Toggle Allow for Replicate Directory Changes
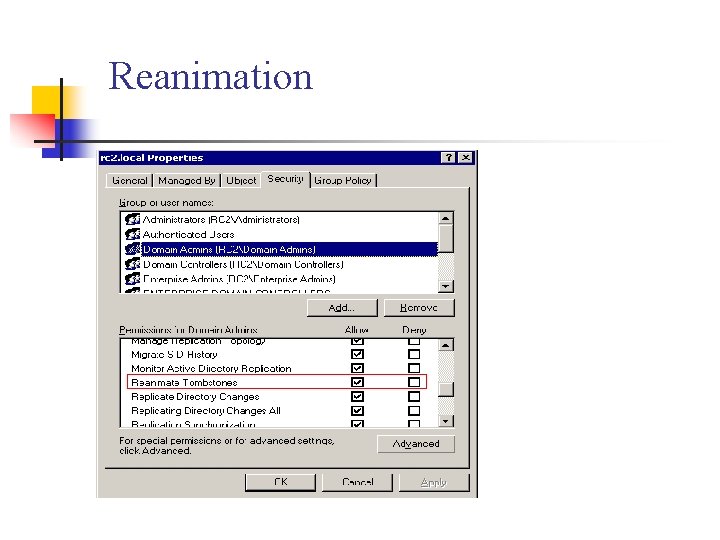 tap(357, 396)
